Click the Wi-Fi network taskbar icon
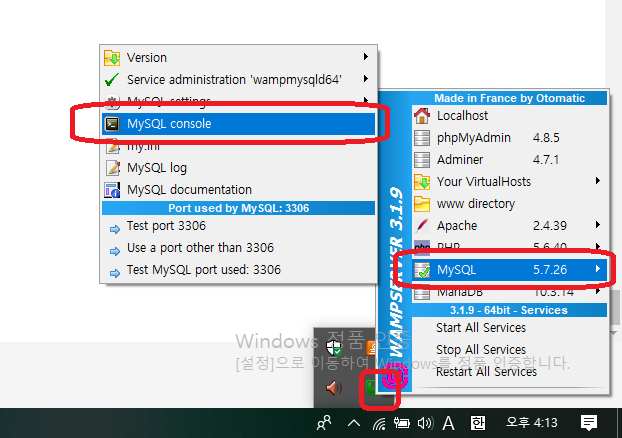622x438 pixels. pyautogui.click(x=379, y=424)
